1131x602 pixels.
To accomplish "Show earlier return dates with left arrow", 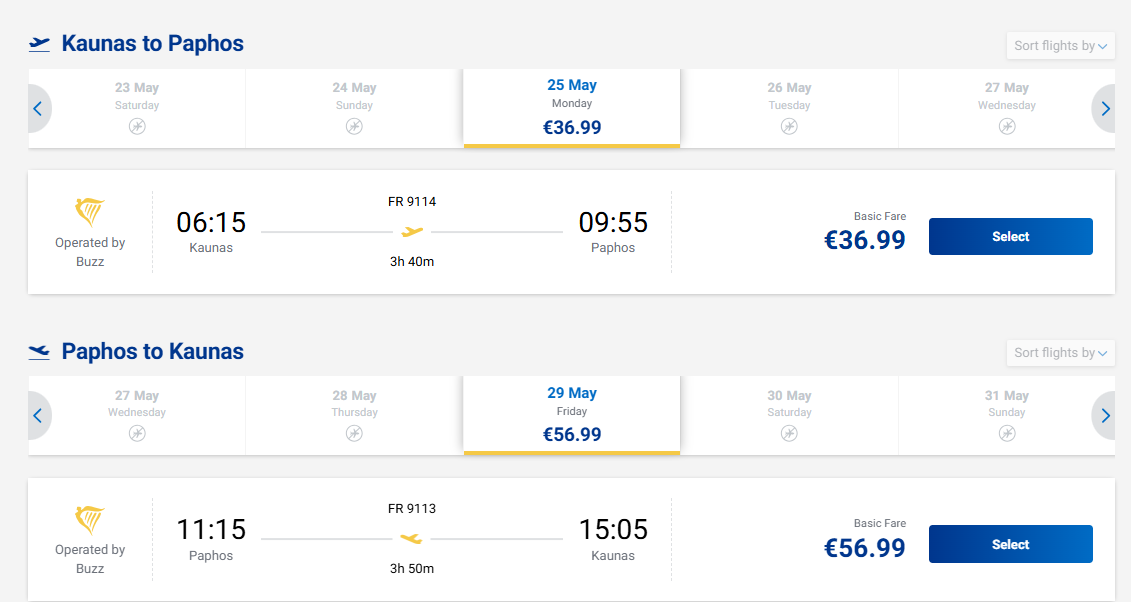I will click(x=38, y=416).
